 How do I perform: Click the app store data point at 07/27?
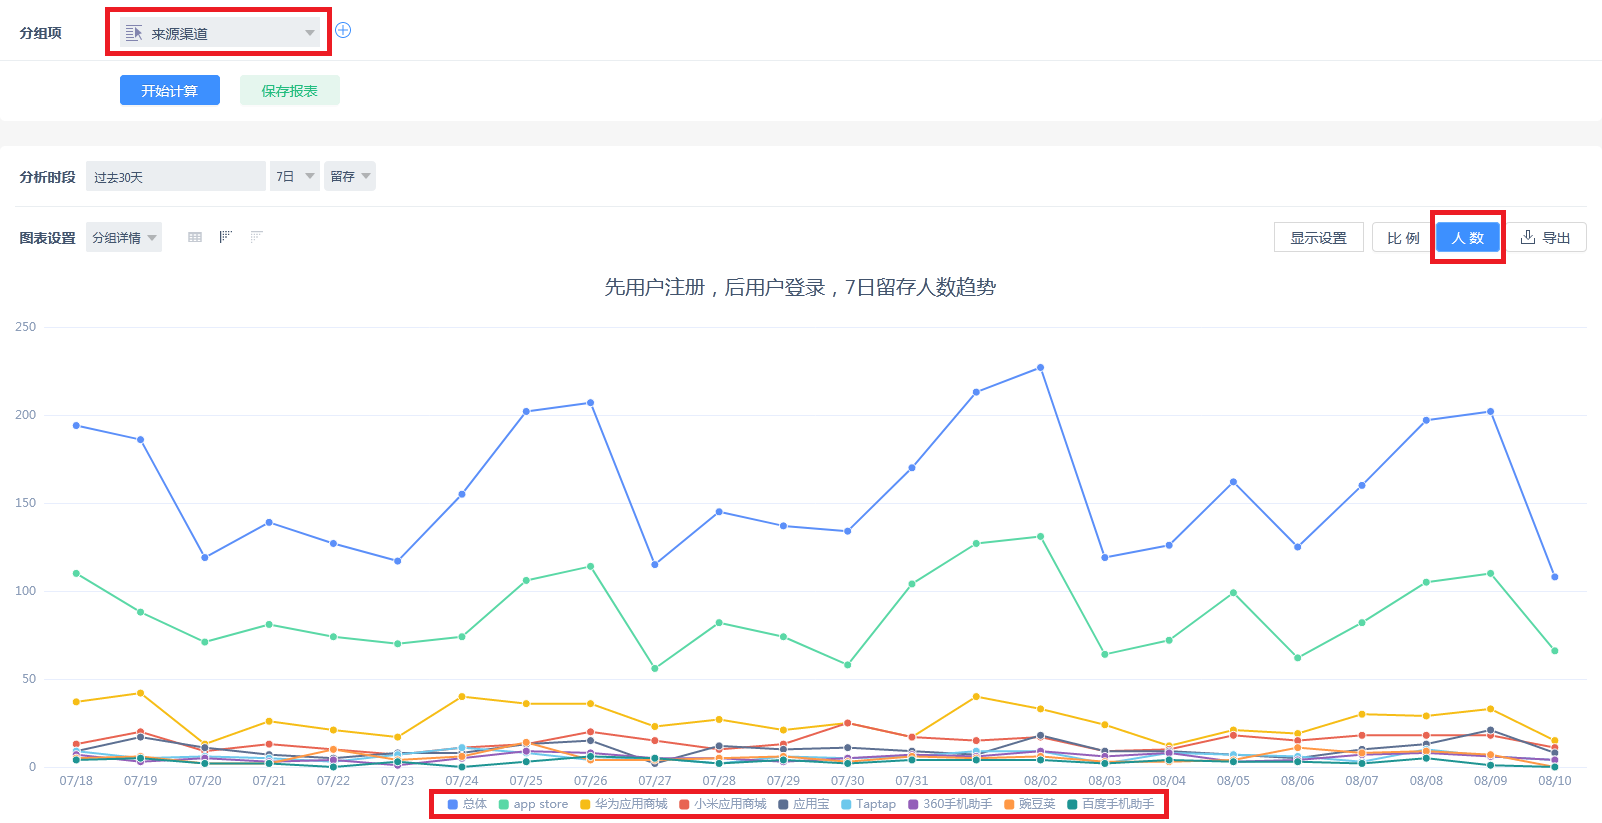(x=655, y=668)
